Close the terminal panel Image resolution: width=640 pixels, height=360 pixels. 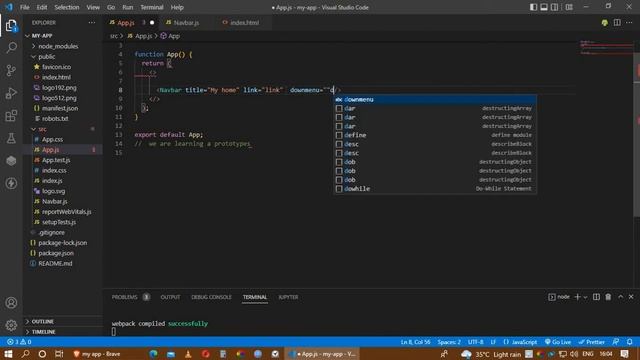[631, 297]
